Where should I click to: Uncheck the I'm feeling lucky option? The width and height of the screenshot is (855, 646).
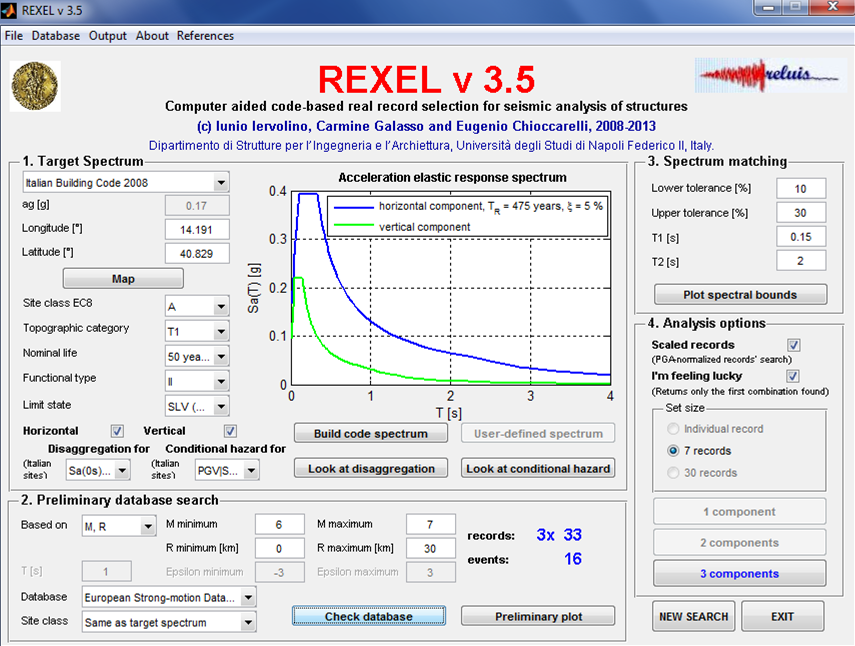pos(793,376)
